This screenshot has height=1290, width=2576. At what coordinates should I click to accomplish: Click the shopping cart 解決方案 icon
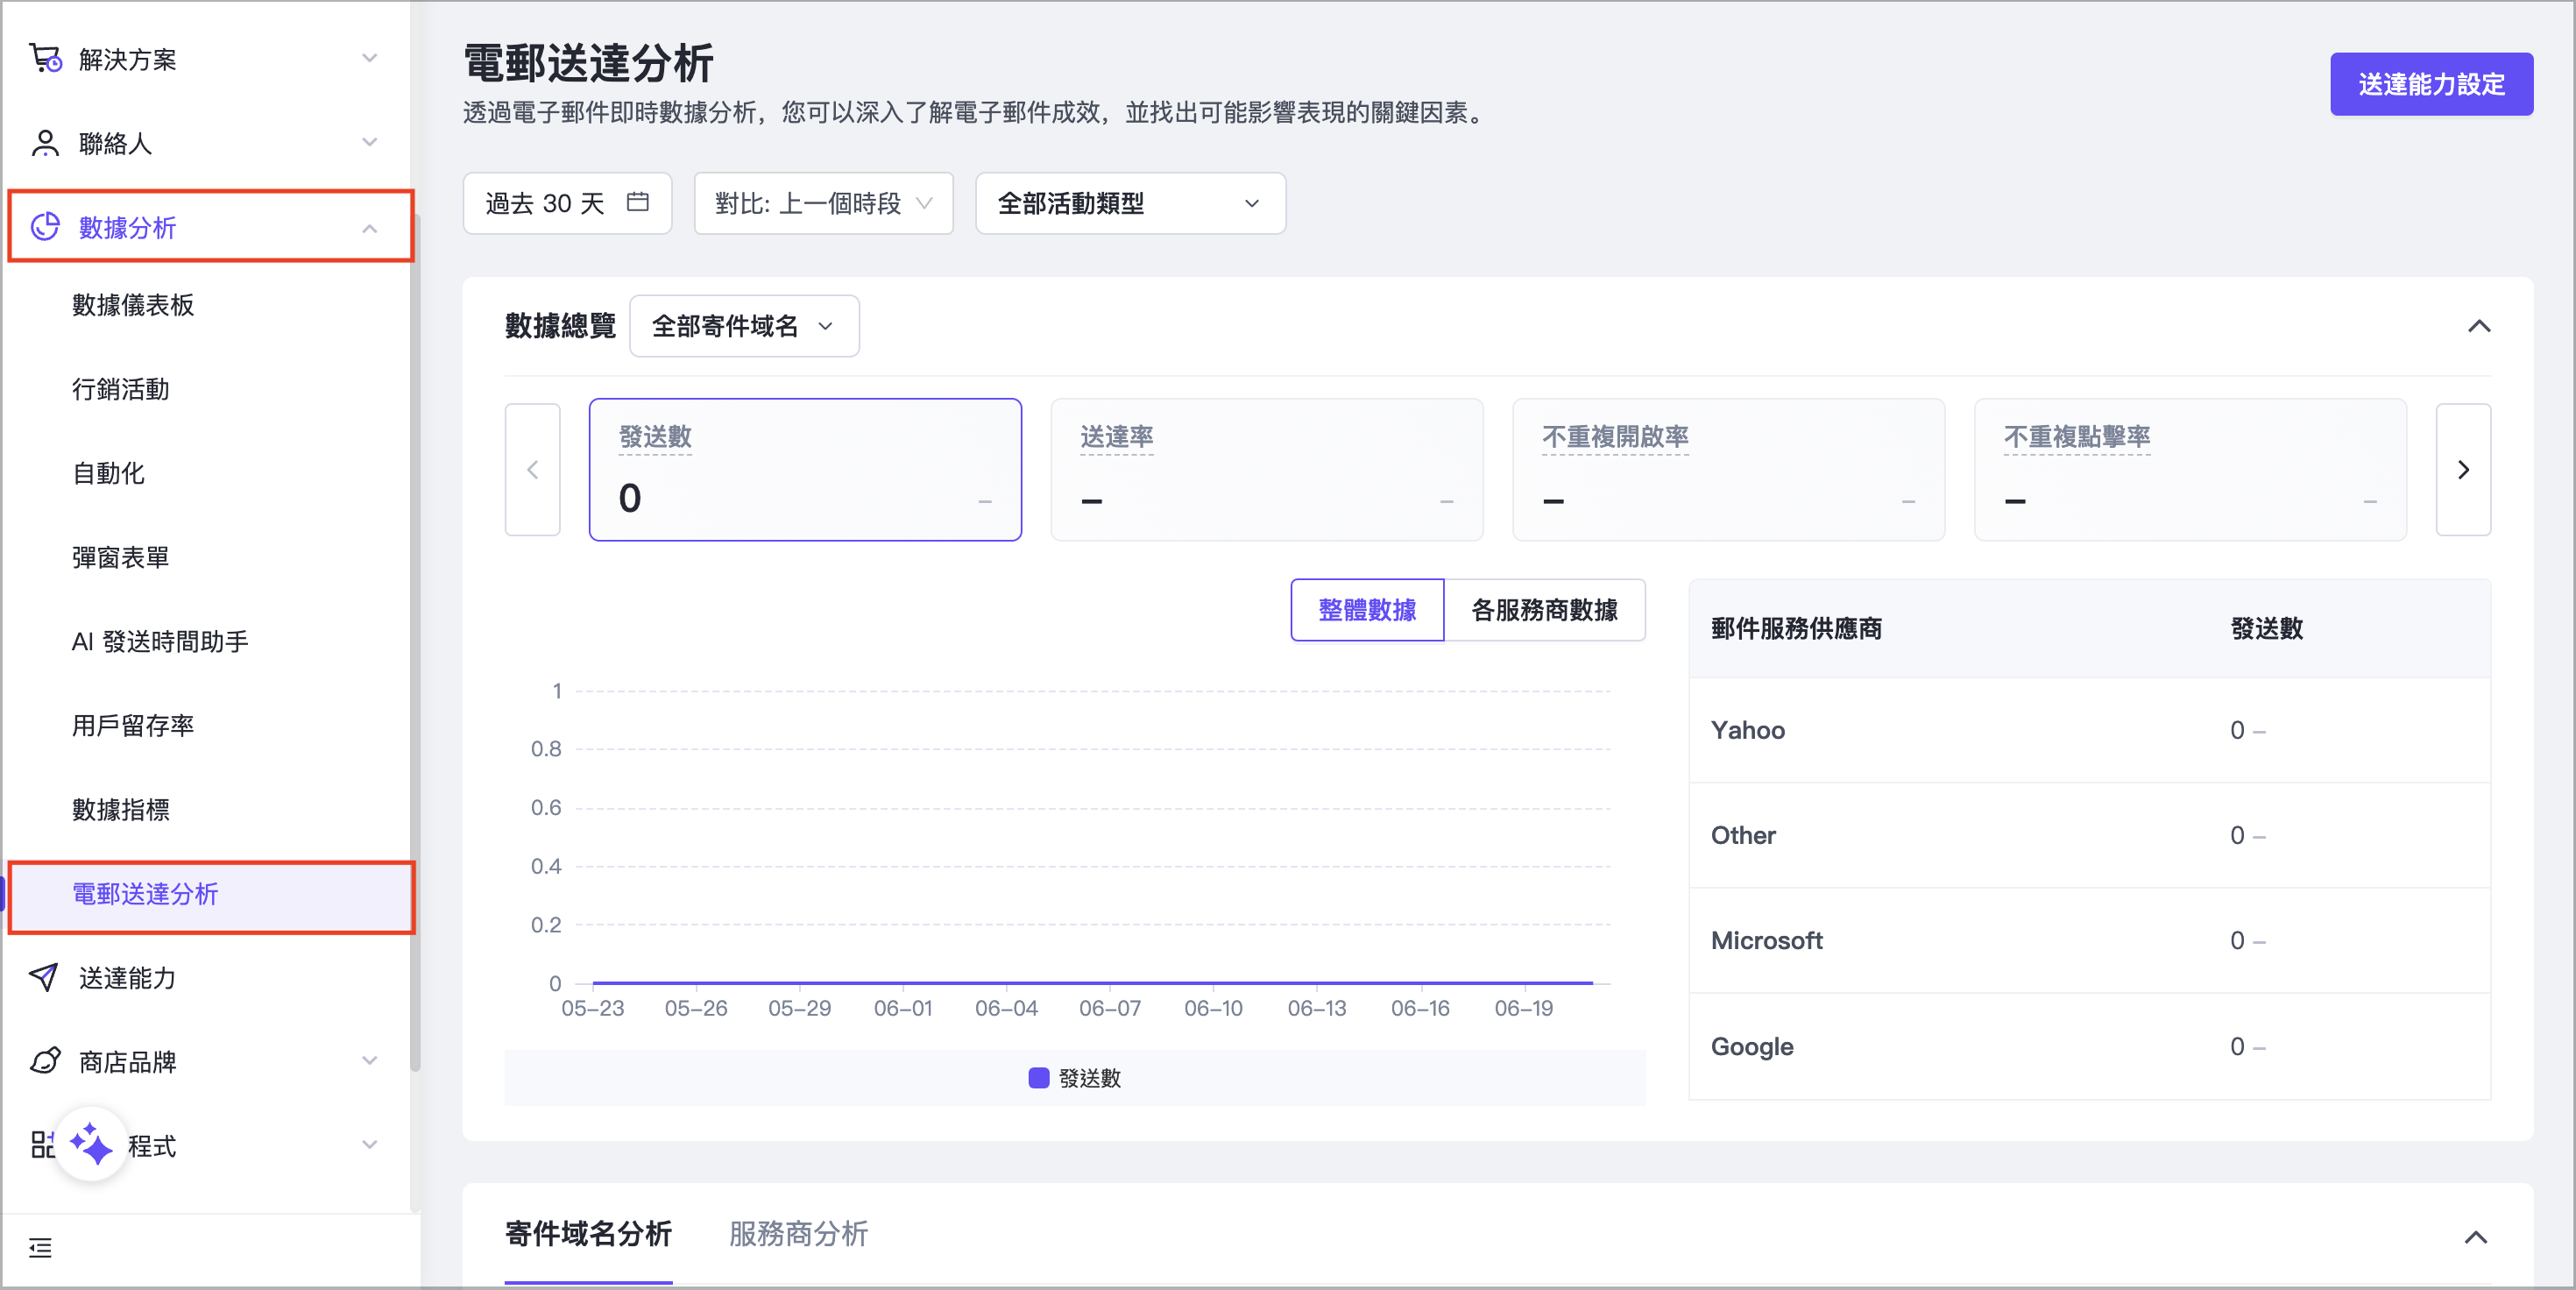click(45, 59)
